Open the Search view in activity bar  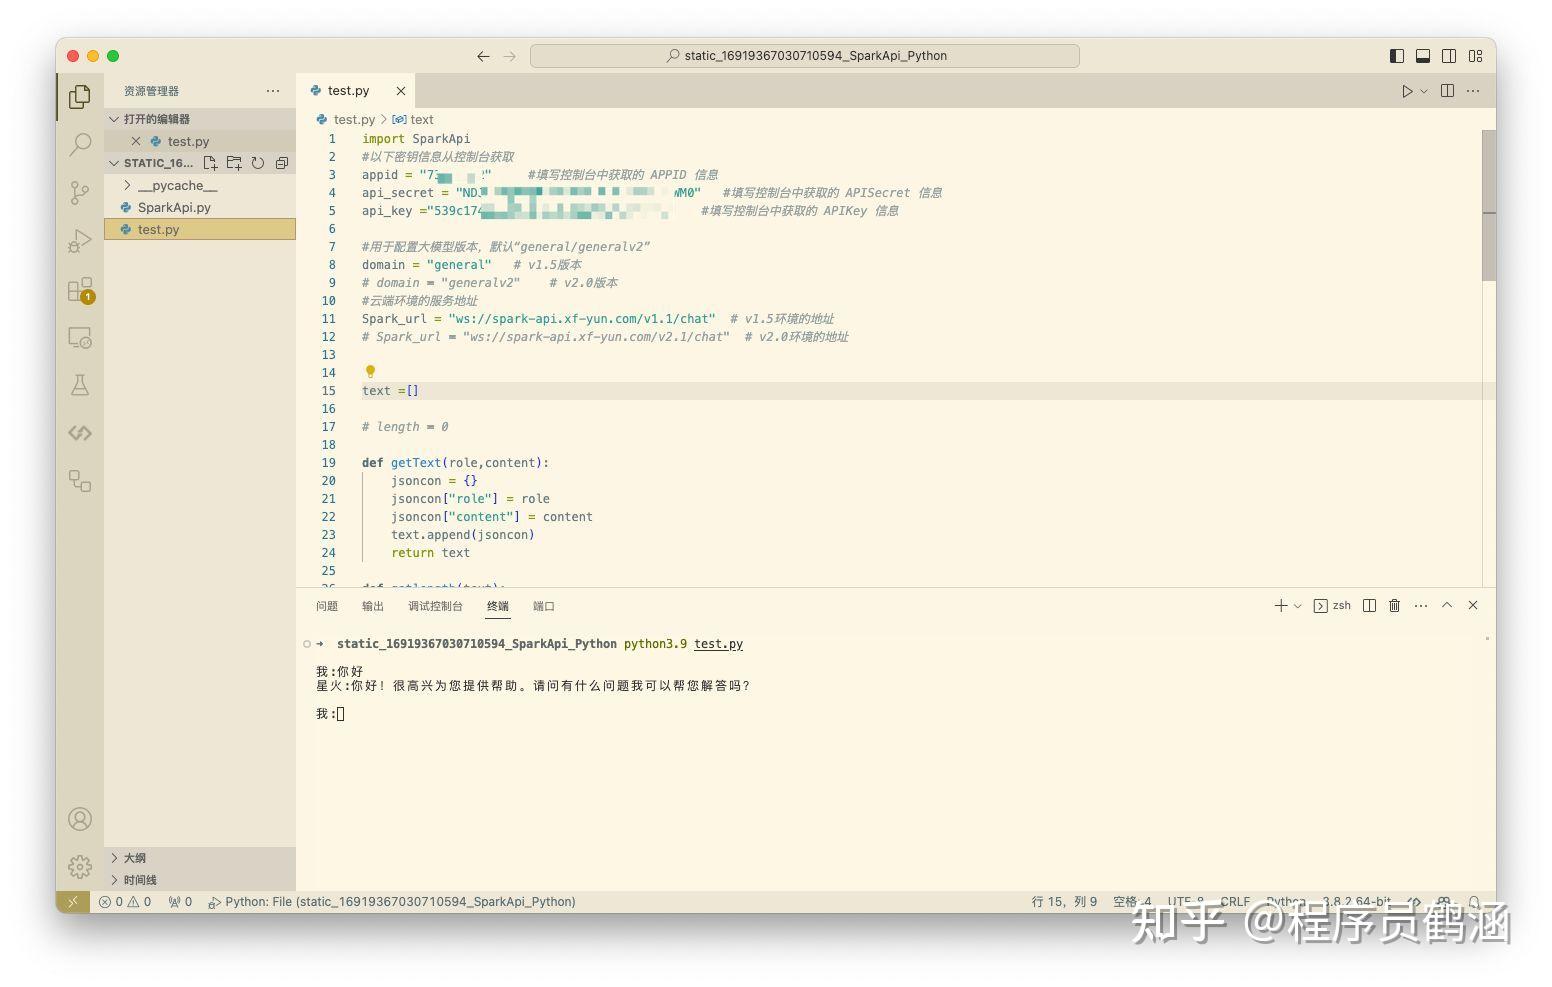[x=80, y=145]
